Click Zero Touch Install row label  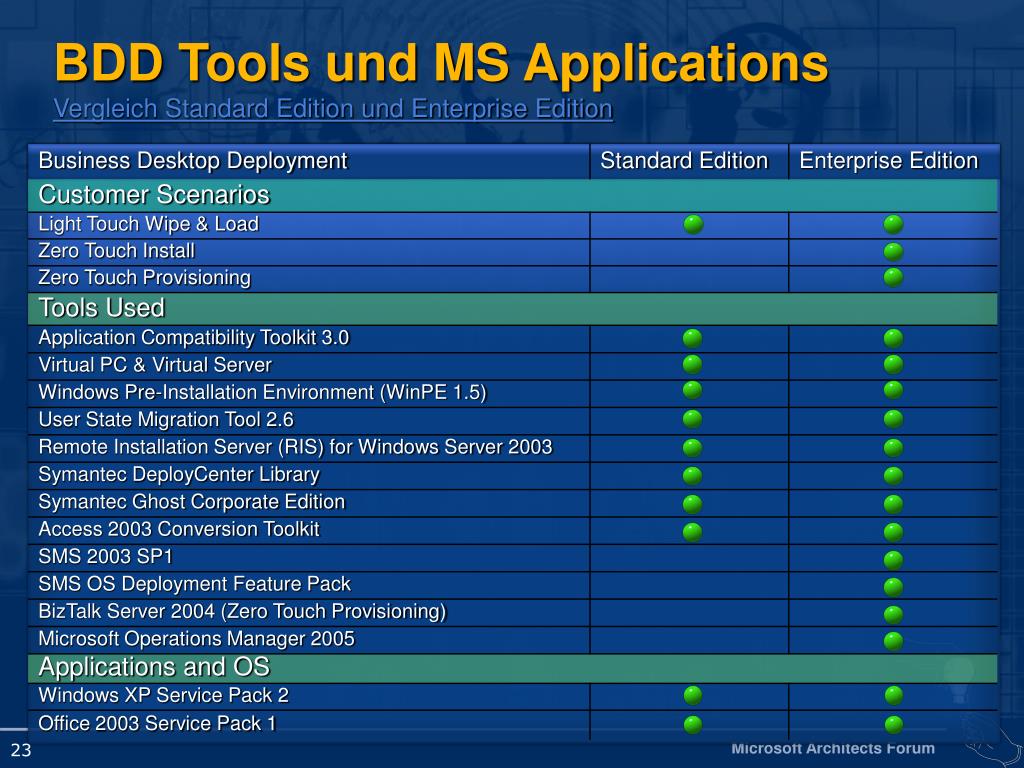[x=117, y=251]
